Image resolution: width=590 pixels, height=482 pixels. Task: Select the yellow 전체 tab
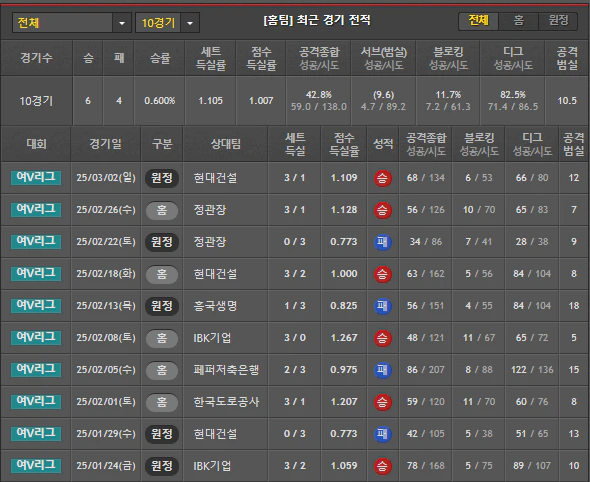pyautogui.click(x=478, y=21)
